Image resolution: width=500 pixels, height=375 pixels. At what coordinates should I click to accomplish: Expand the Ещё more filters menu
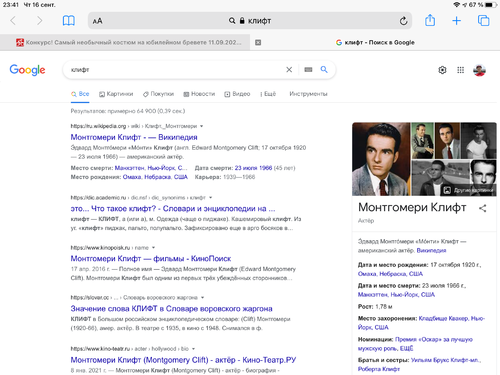pyautogui.click(x=268, y=94)
